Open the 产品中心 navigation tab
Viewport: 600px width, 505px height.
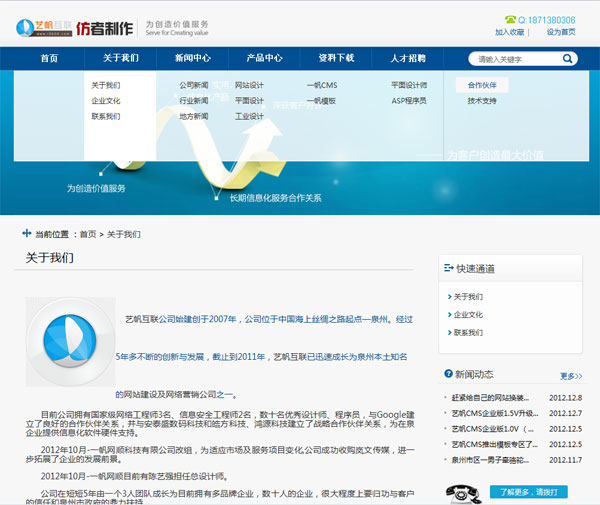[x=264, y=59]
